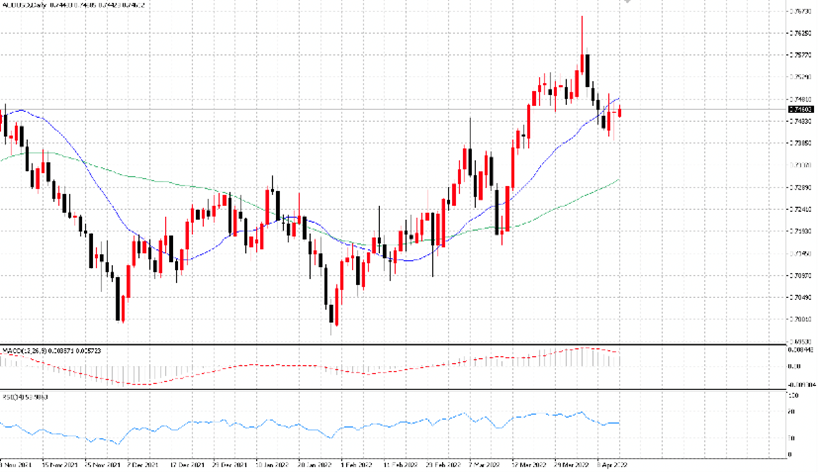Click the black current price tag on axis

tap(800, 110)
